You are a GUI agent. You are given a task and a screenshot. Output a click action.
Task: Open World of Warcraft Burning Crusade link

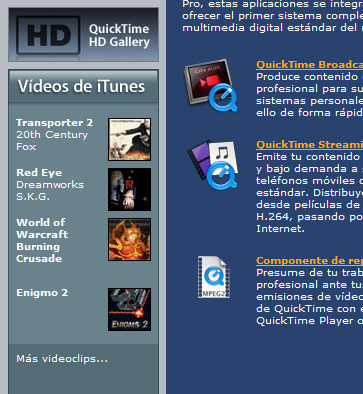42,241
